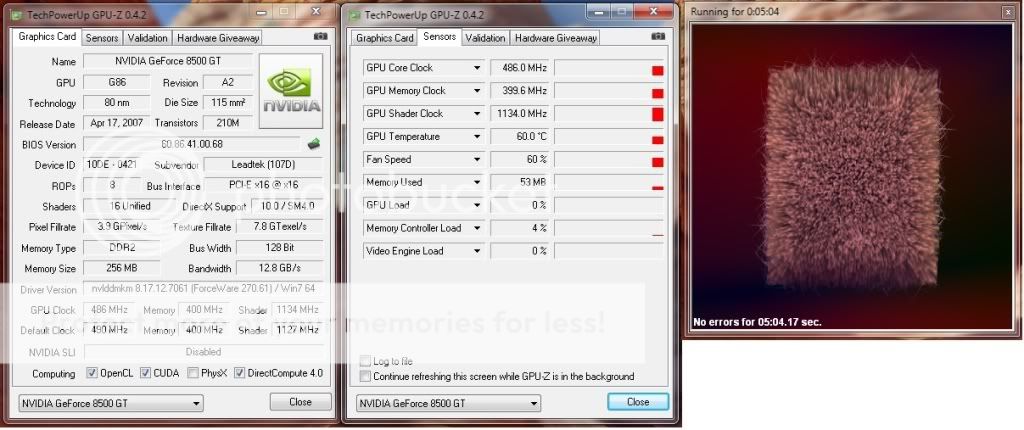Click the 128 Bit bus width value
The height and width of the screenshot is (430, 1024).
tap(280, 248)
